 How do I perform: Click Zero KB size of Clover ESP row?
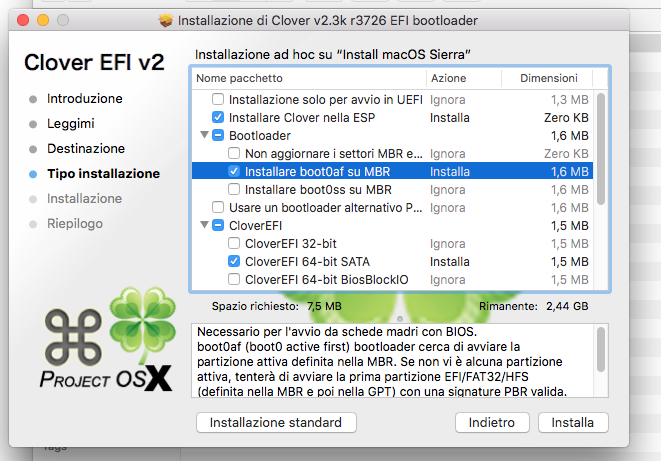click(x=566, y=118)
